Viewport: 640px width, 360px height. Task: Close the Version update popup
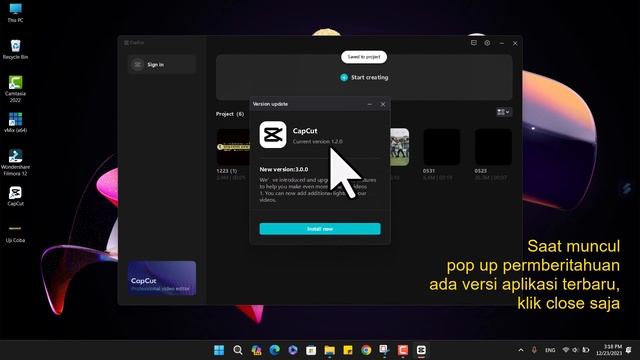(x=383, y=104)
